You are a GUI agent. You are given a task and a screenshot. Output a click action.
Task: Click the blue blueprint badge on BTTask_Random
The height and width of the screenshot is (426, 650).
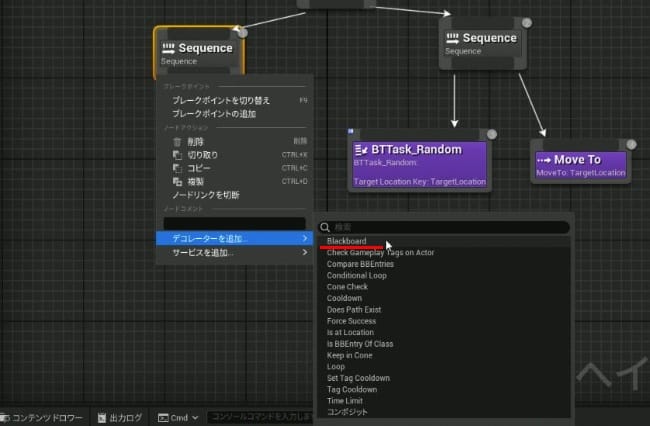(351, 131)
